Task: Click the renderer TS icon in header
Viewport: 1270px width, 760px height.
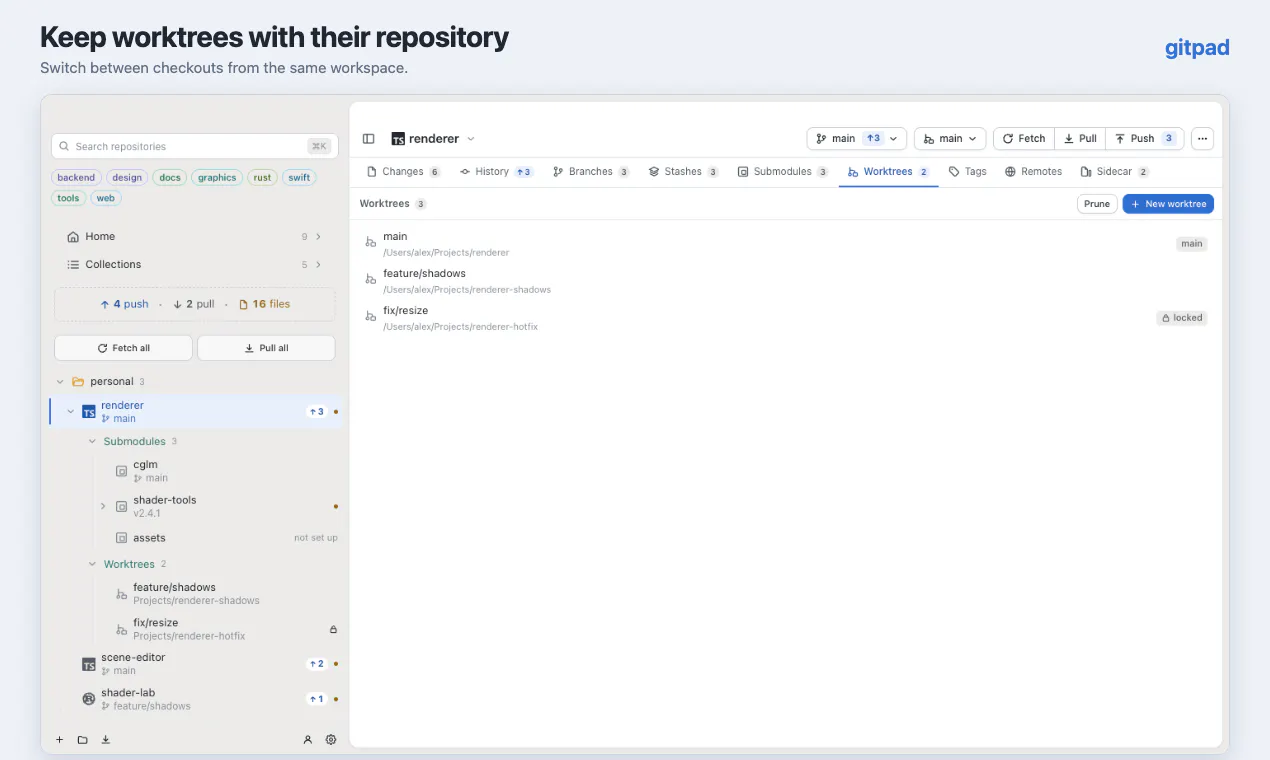Action: click(397, 139)
